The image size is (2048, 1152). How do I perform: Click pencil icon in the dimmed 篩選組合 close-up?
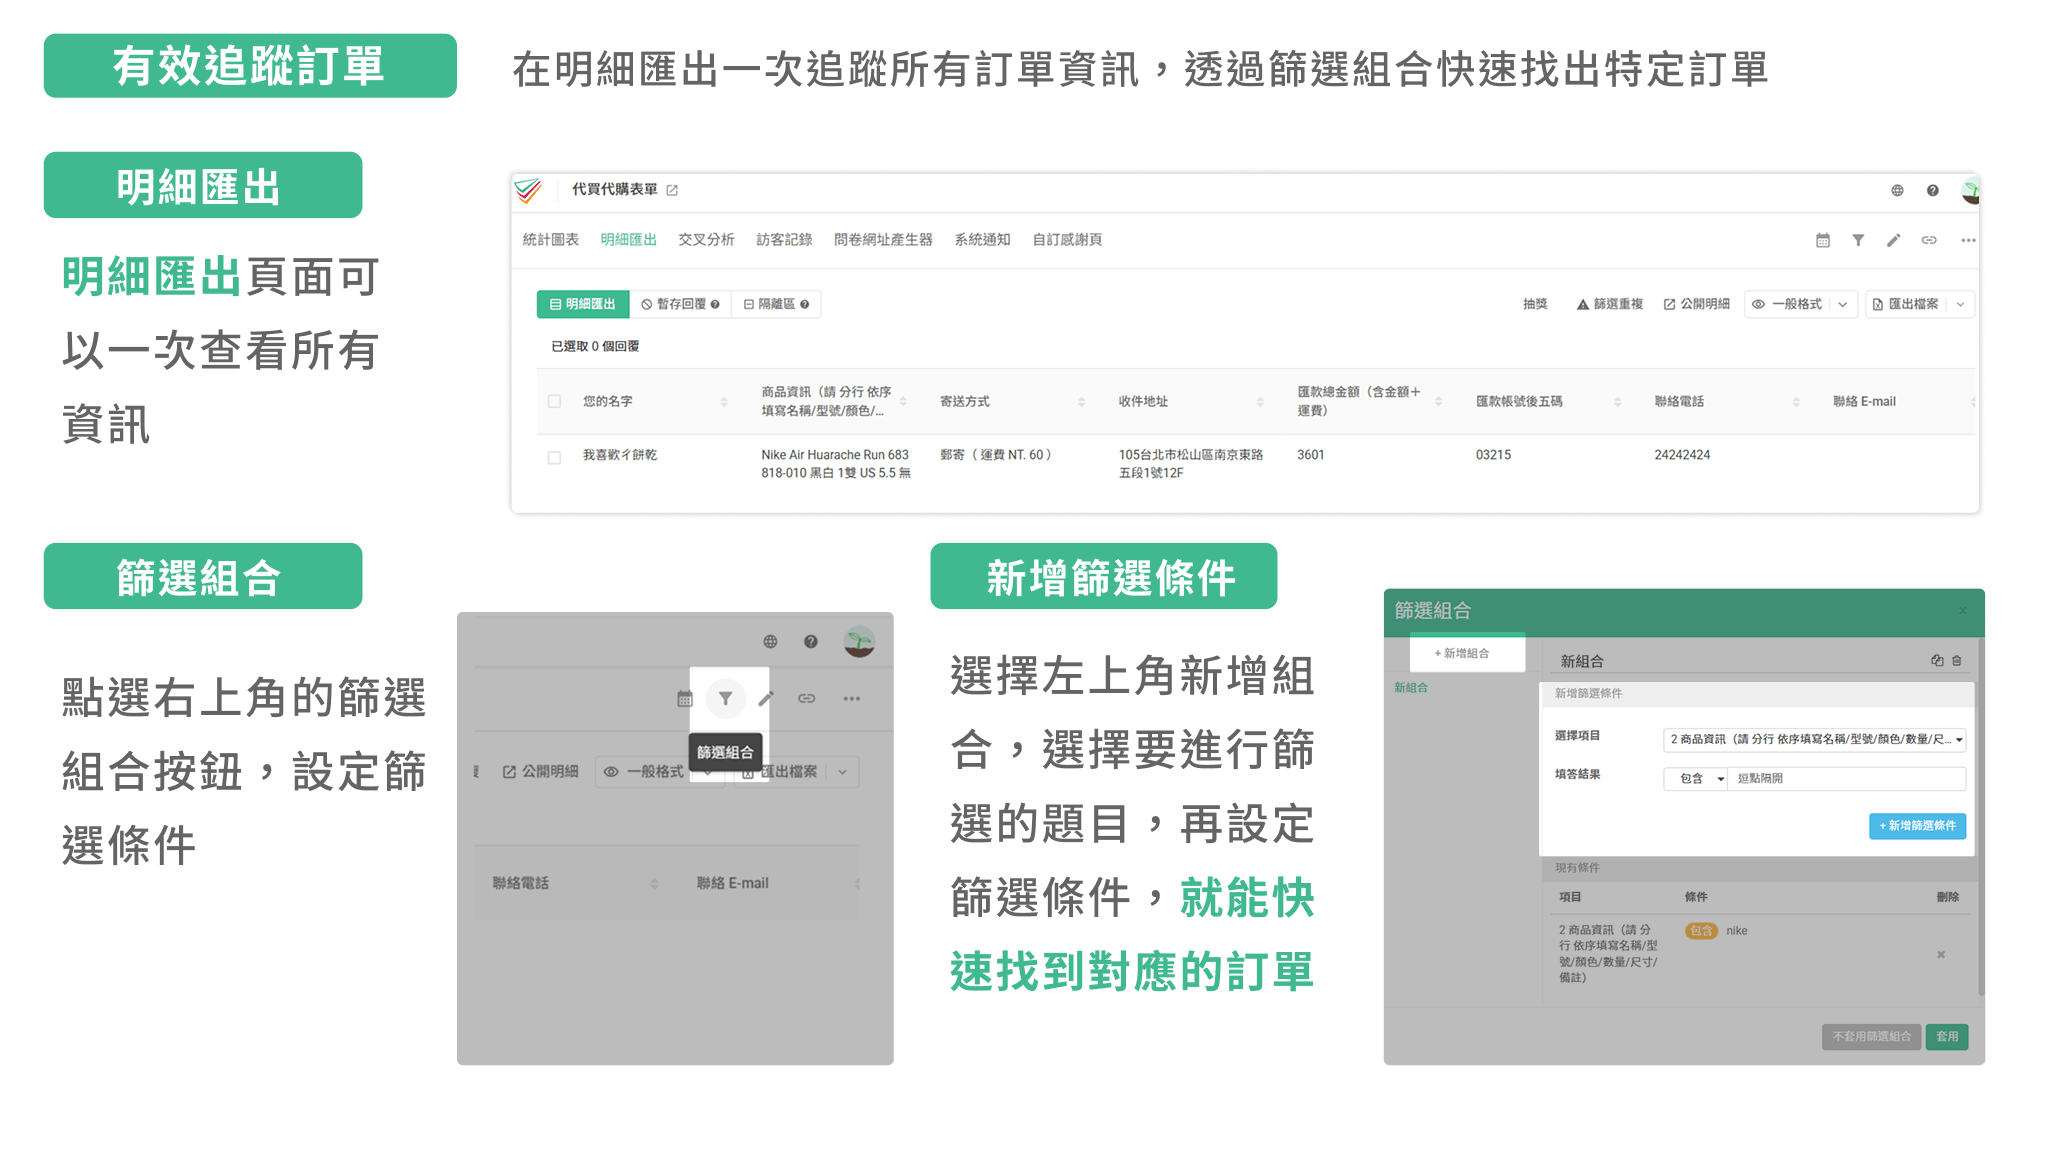point(766,699)
